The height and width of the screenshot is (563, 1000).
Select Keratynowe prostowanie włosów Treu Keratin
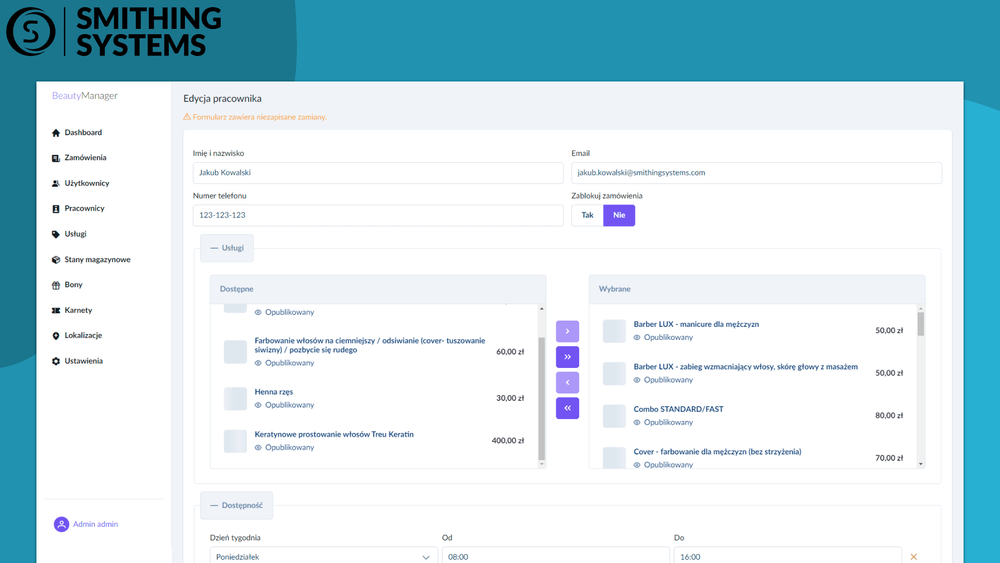point(375,441)
